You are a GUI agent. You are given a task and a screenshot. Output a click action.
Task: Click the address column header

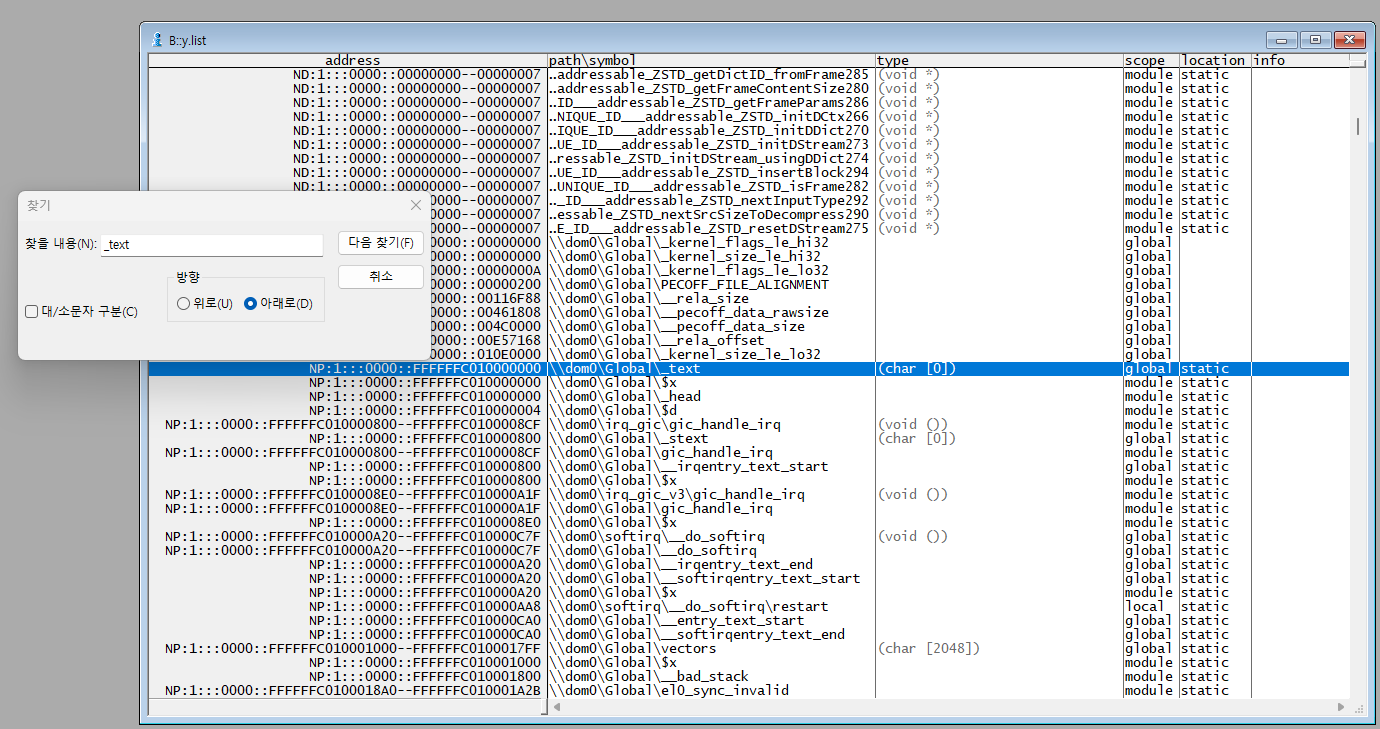point(352,61)
